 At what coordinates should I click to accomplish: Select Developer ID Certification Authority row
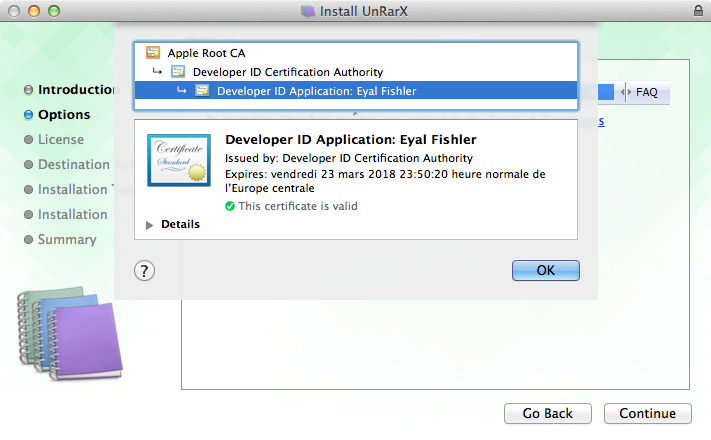tap(287, 72)
